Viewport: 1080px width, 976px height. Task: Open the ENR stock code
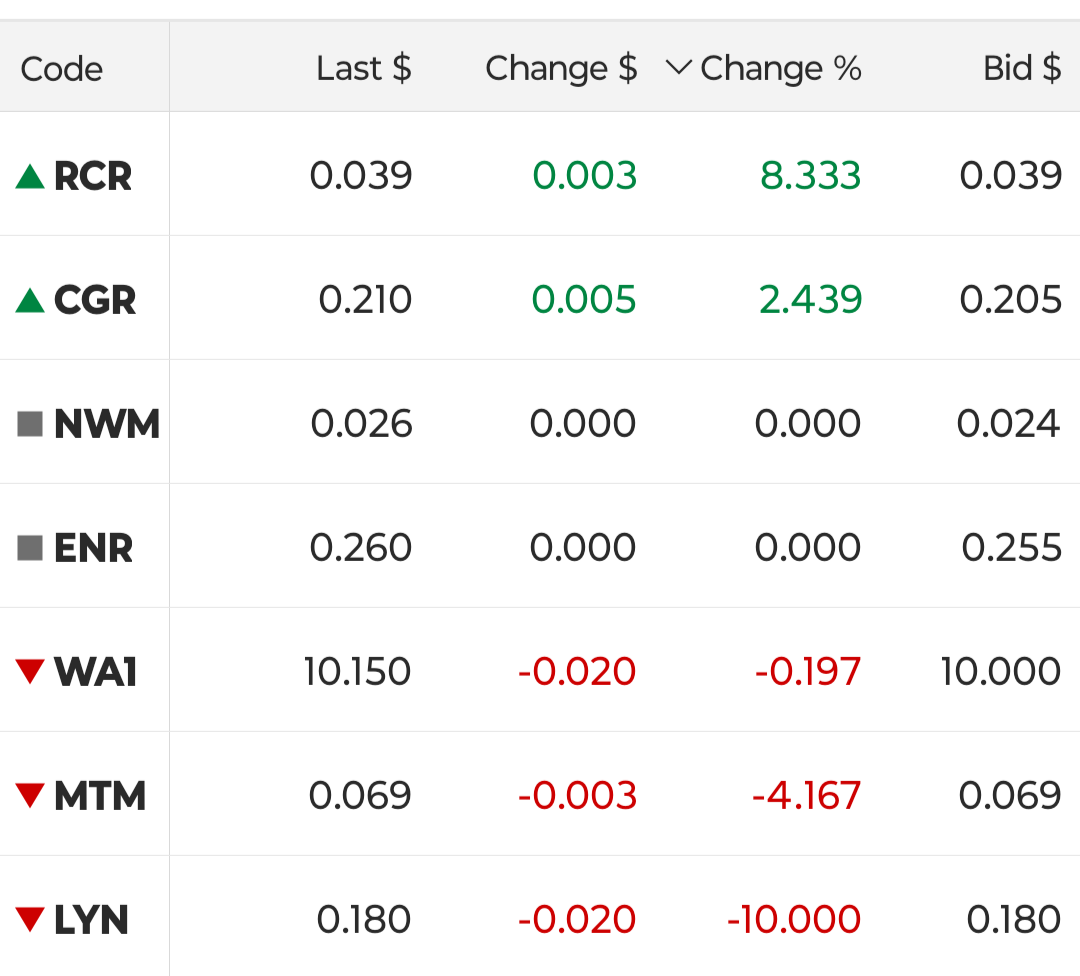pyautogui.click(x=94, y=548)
